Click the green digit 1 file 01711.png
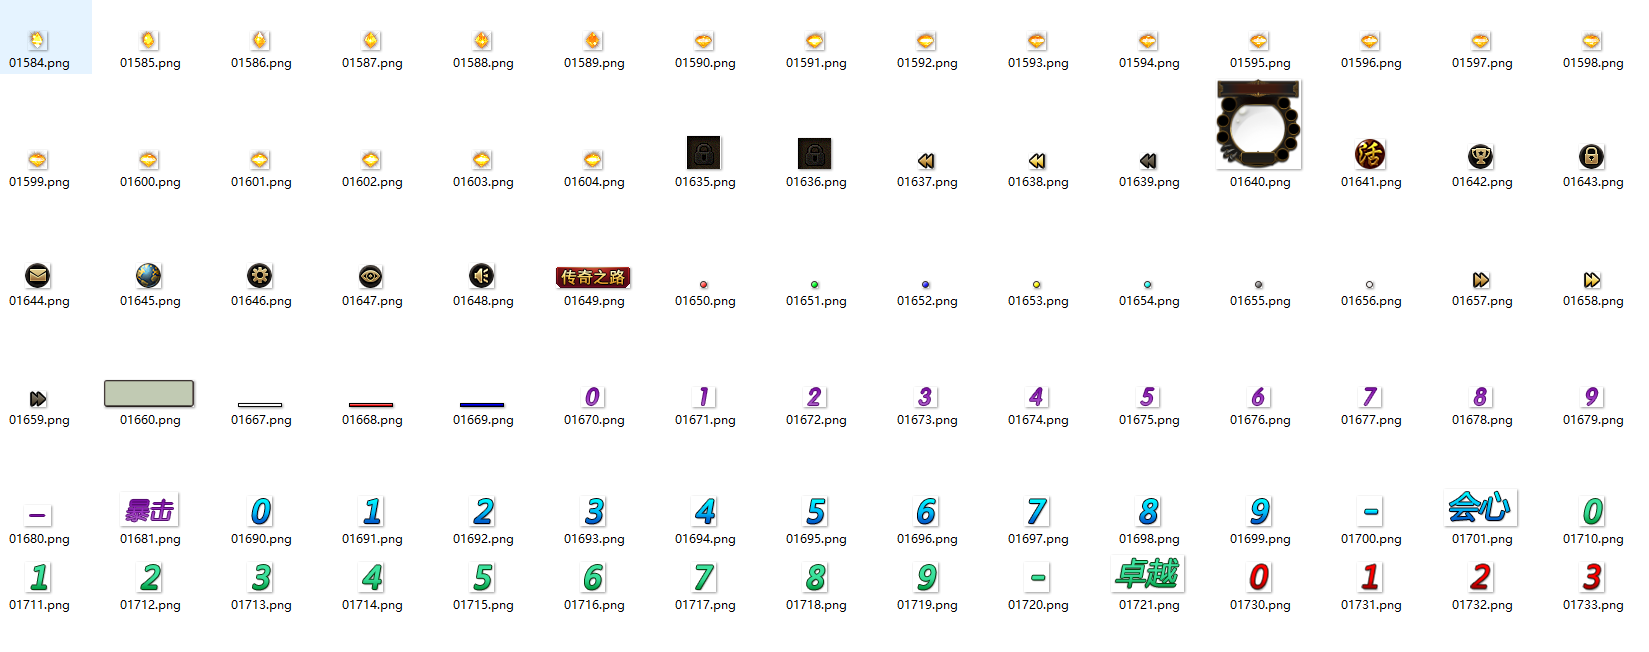 point(38,577)
